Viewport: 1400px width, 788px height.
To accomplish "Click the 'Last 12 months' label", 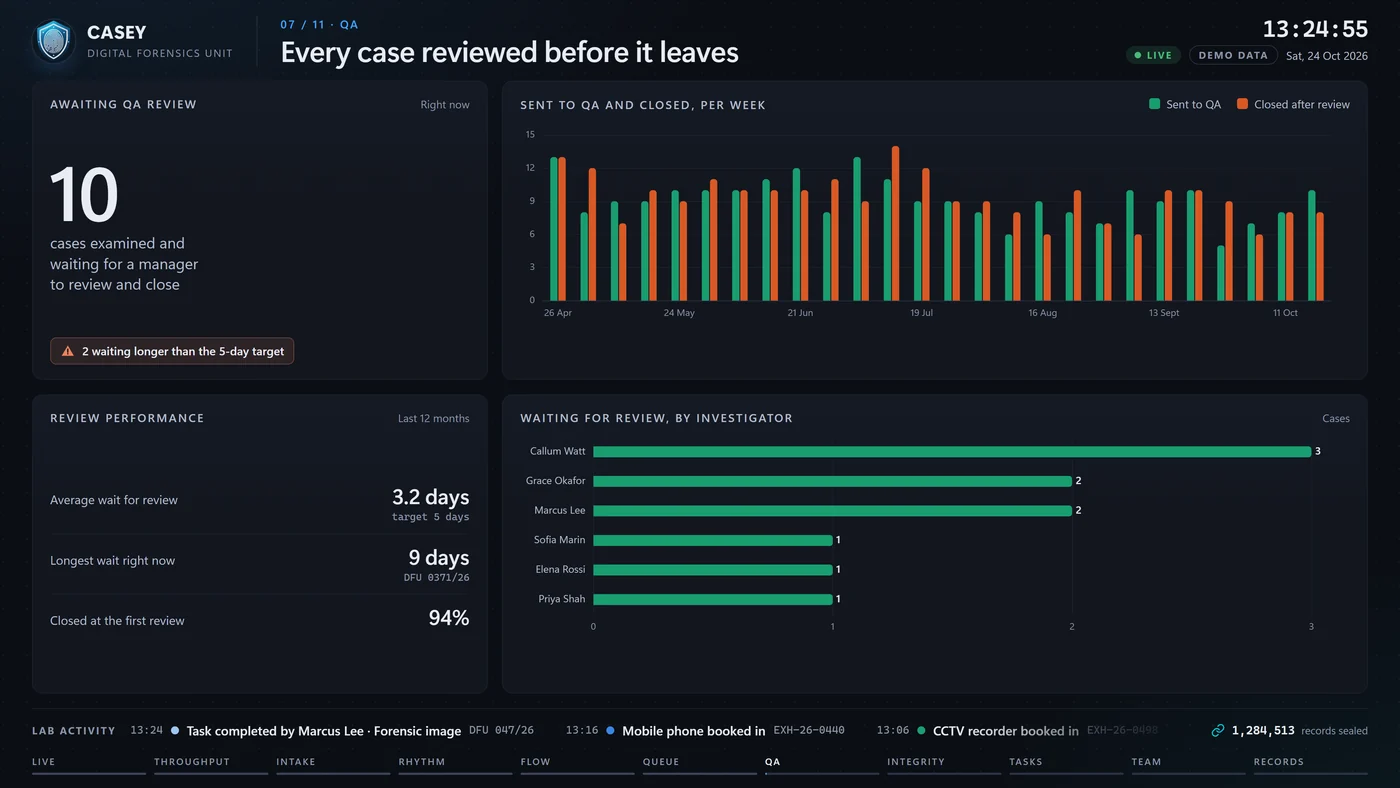I will (x=434, y=418).
